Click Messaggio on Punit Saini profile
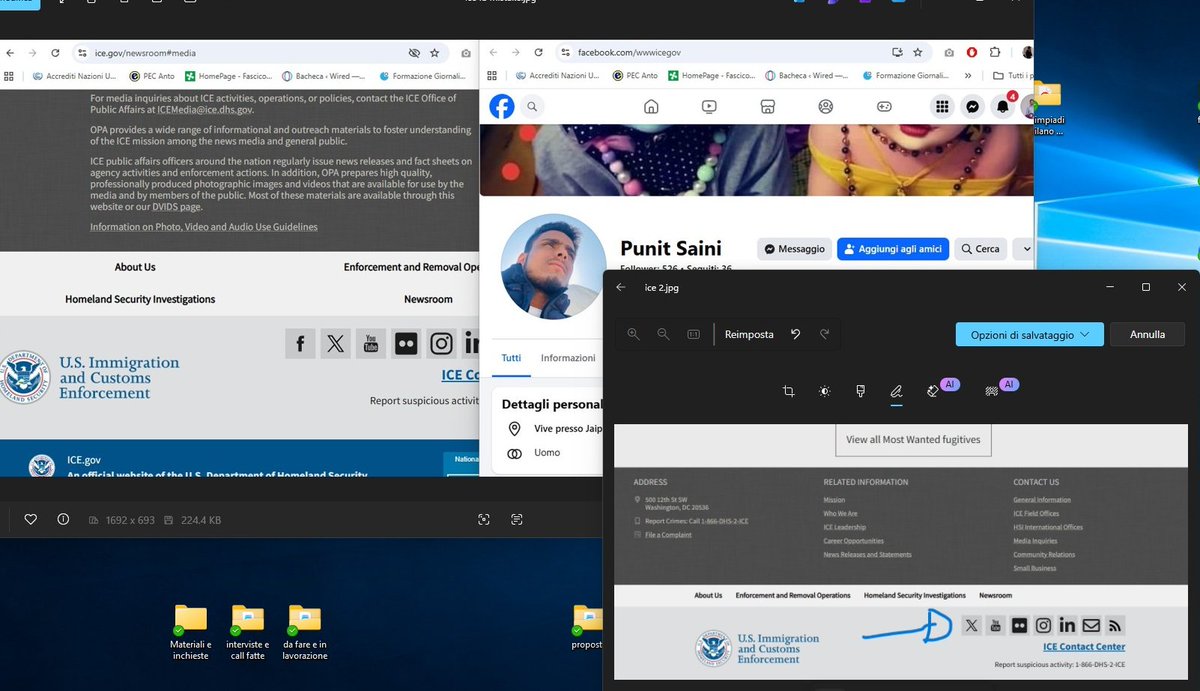This screenshot has height=691, width=1200. [x=794, y=249]
